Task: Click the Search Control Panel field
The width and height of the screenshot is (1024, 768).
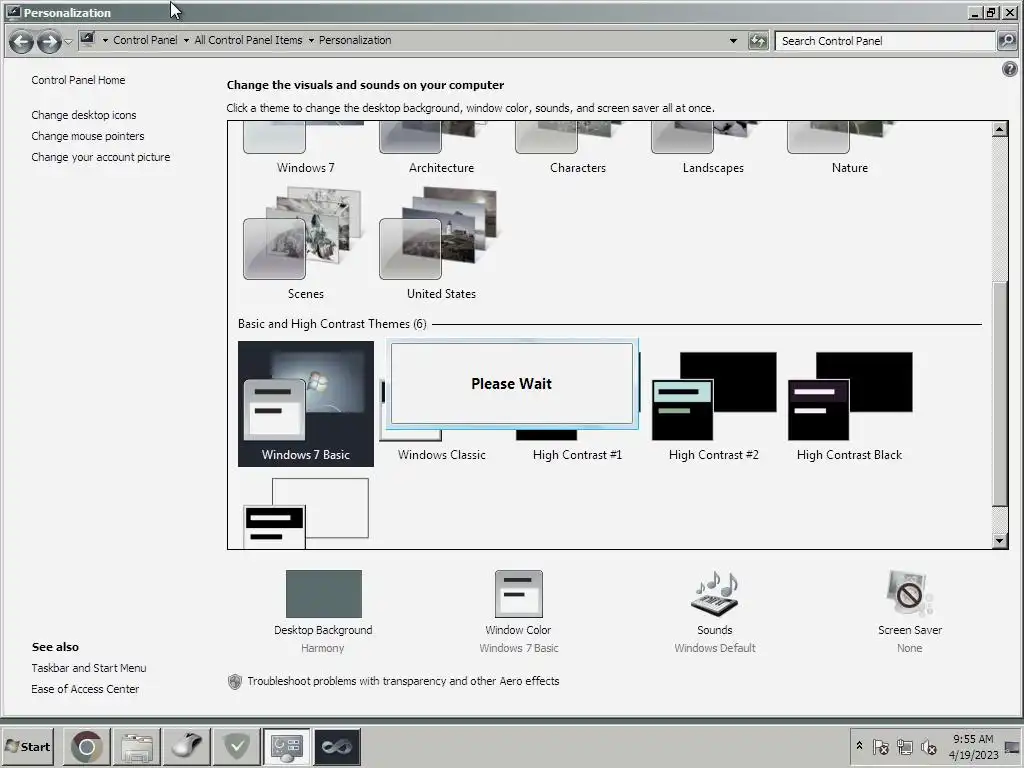Action: (x=884, y=40)
